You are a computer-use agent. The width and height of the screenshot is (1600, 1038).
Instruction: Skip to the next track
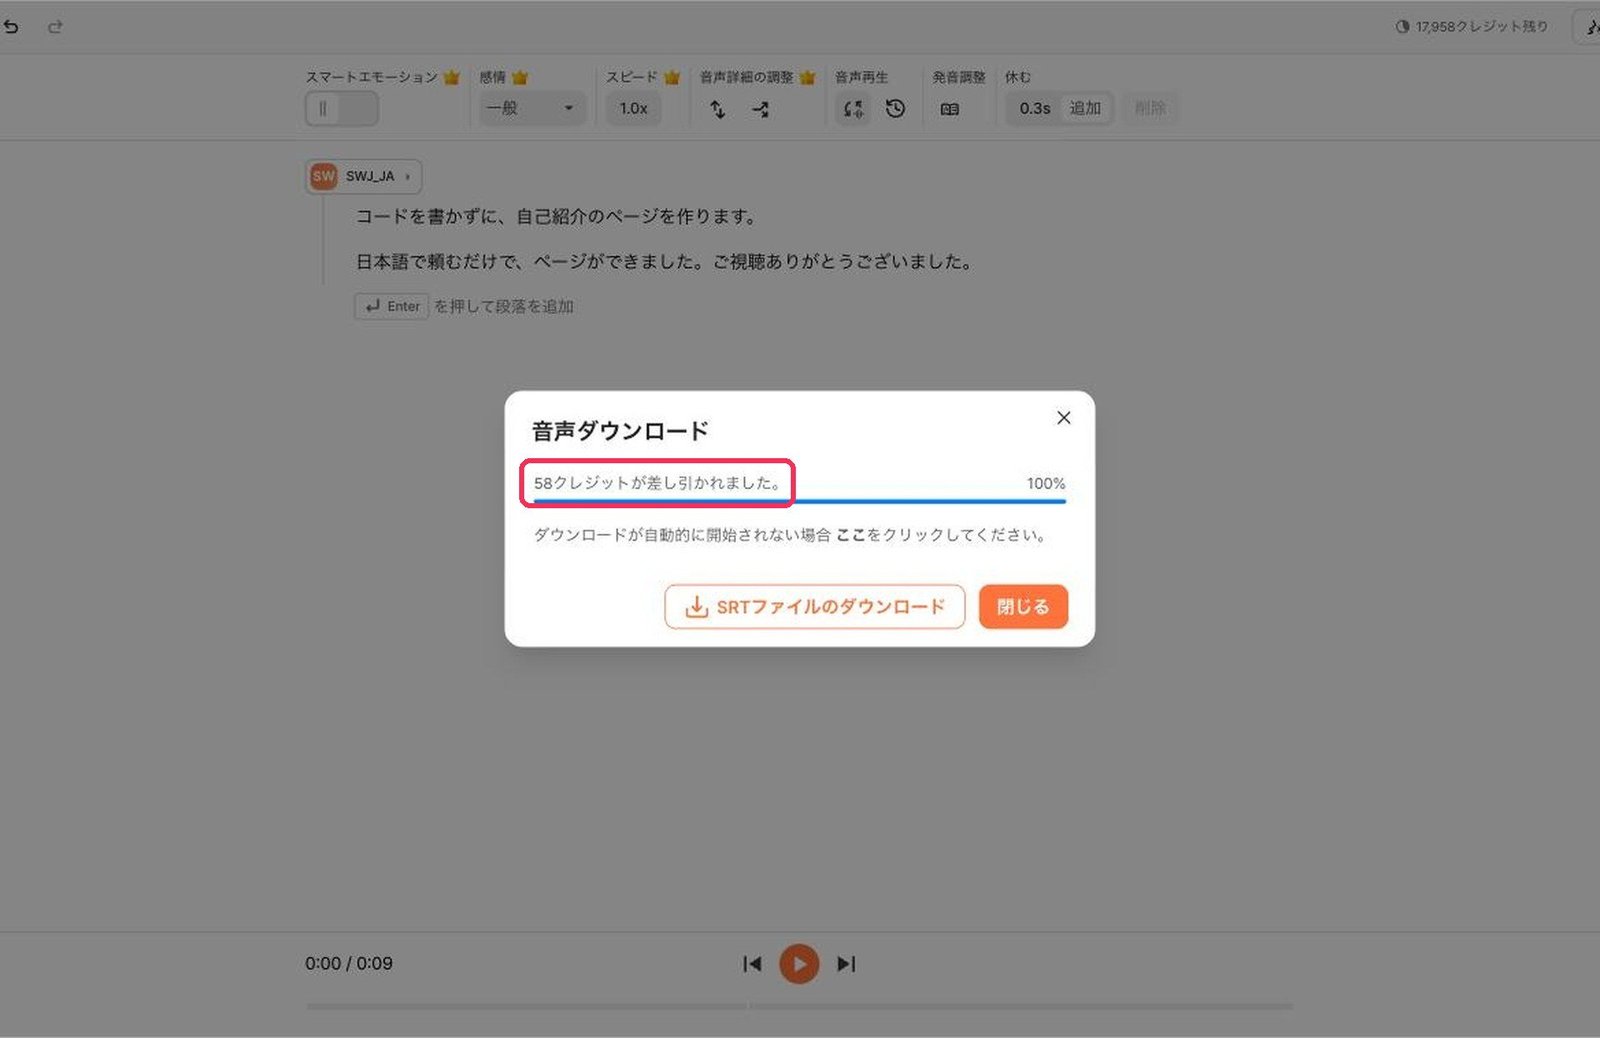846,964
